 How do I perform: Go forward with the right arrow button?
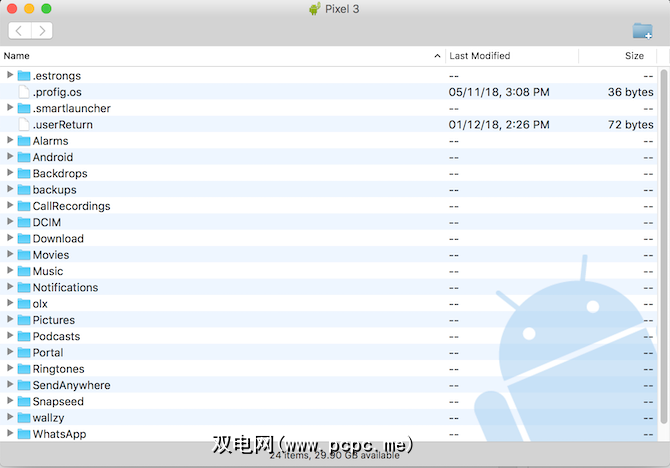tap(42, 31)
